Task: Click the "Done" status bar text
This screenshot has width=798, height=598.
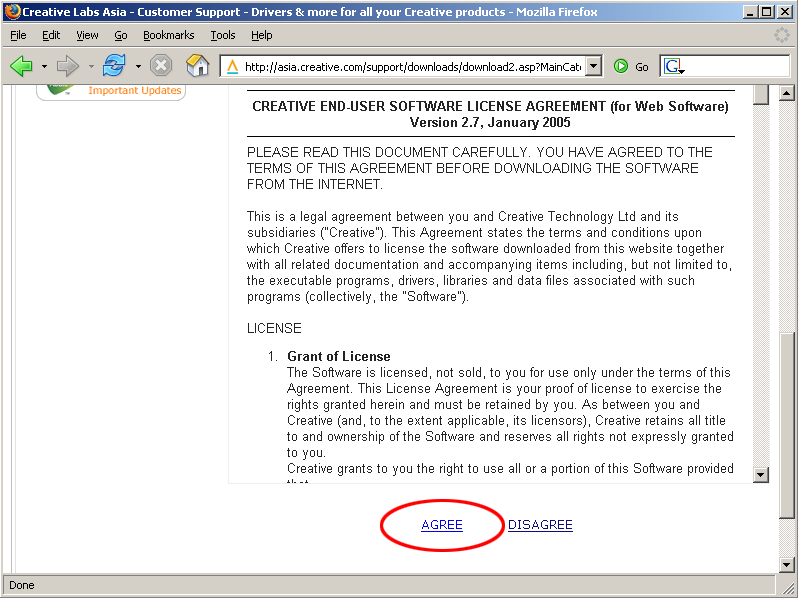Action: point(21,585)
